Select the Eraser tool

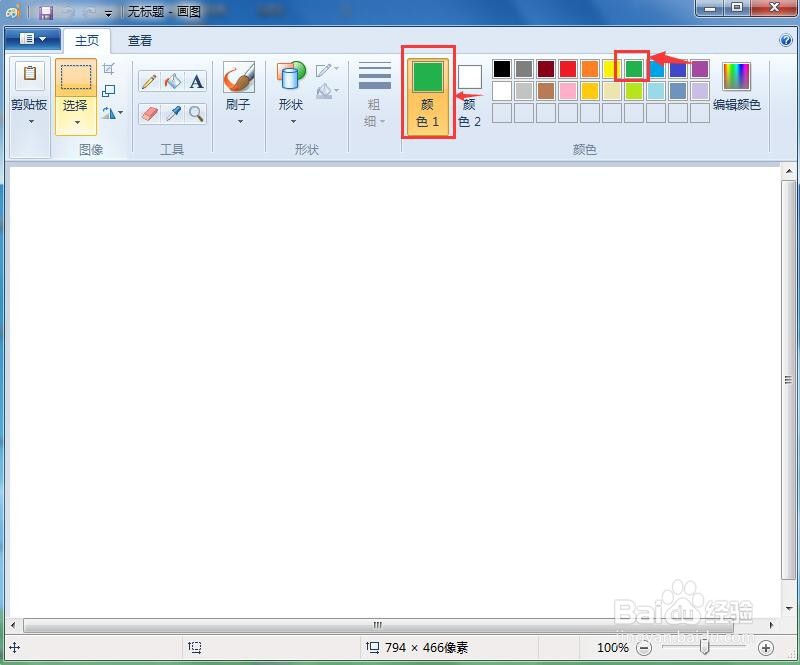coord(149,113)
